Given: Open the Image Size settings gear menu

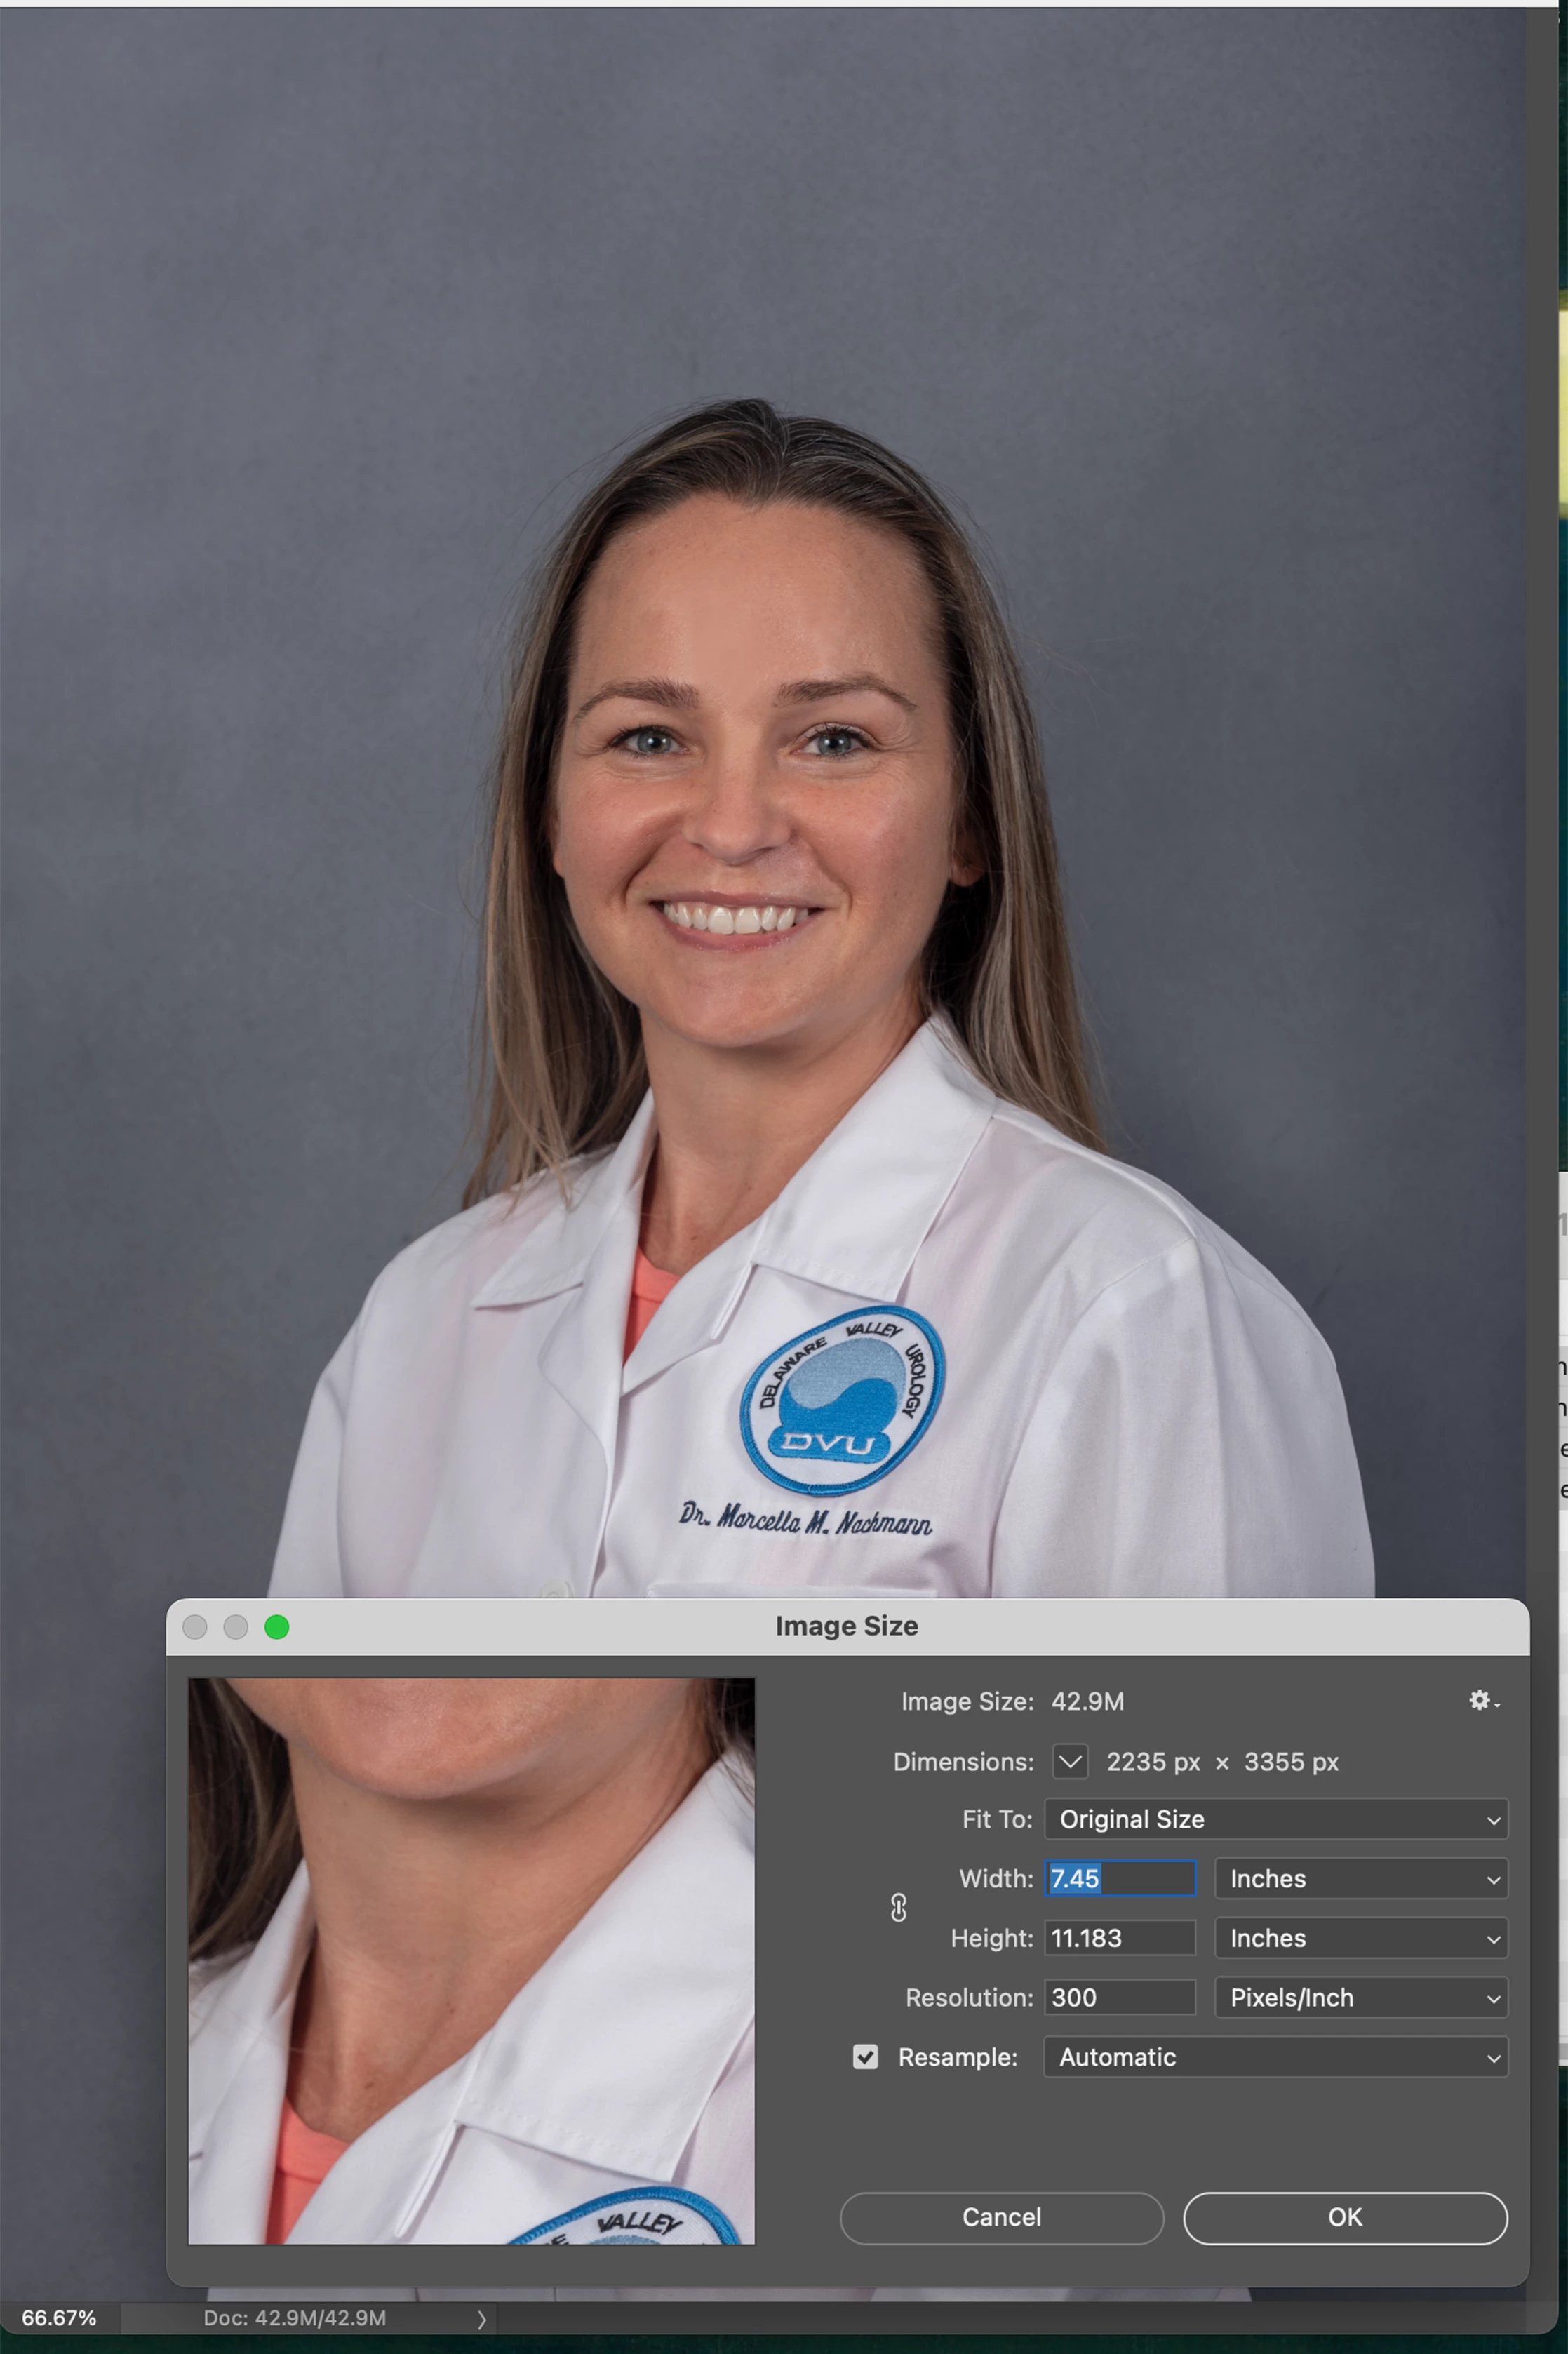Looking at the screenshot, I should [1482, 1701].
